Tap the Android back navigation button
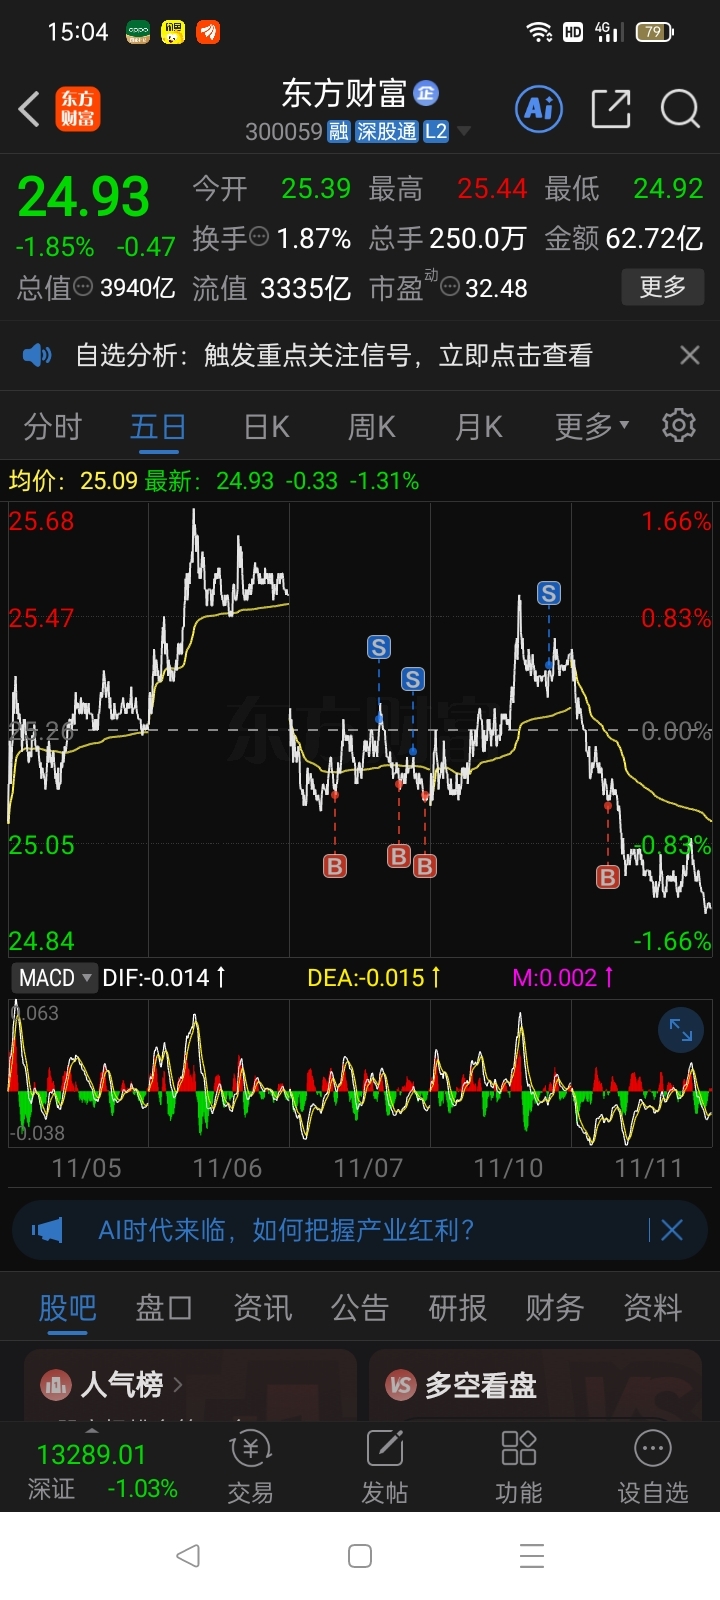The height and width of the screenshot is (1600, 720). coord(188,1555)
